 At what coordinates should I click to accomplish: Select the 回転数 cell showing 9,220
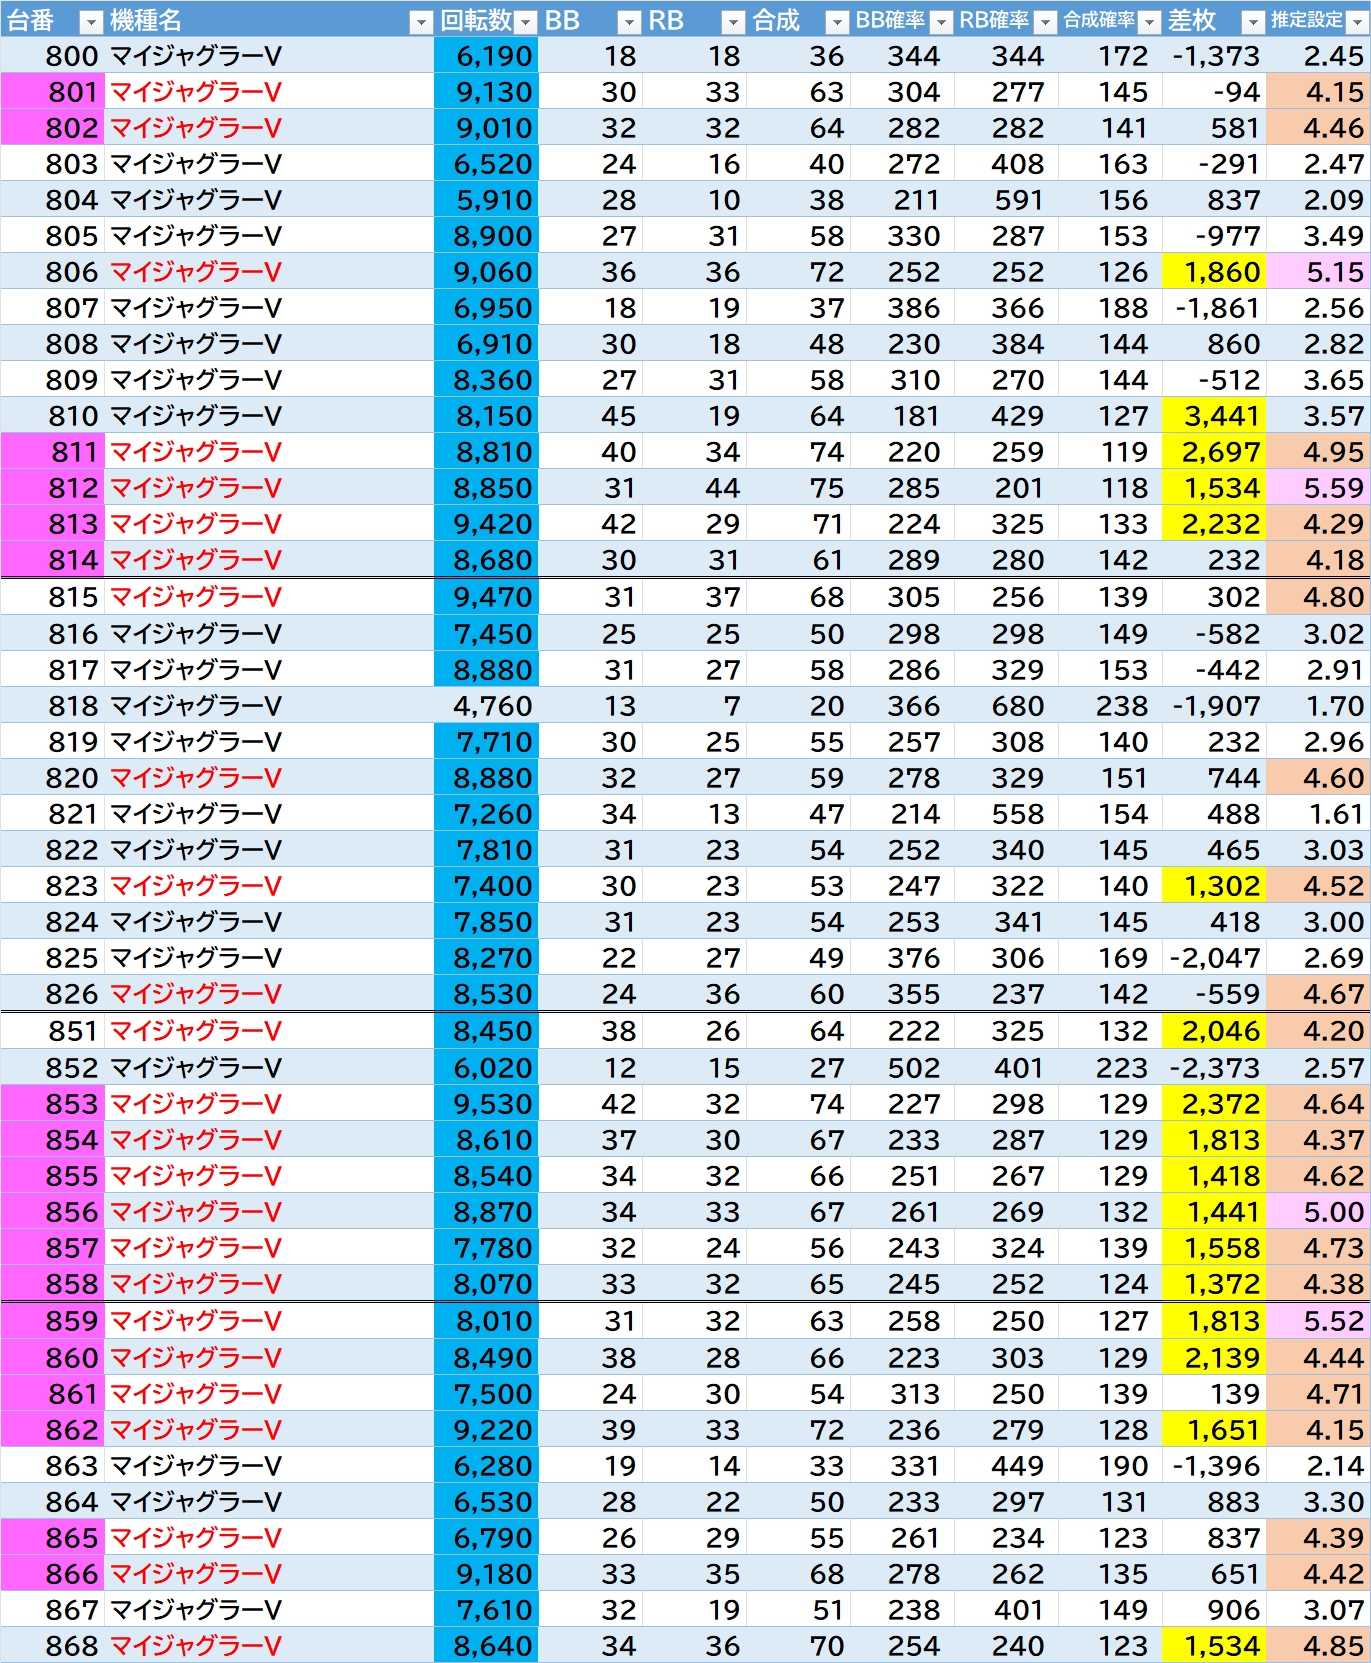[487, 1430]
